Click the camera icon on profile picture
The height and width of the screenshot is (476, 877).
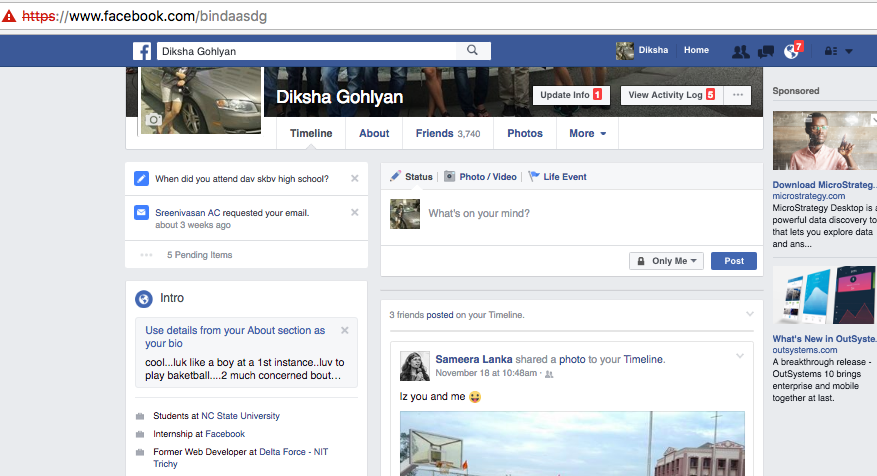pos(154,119)
